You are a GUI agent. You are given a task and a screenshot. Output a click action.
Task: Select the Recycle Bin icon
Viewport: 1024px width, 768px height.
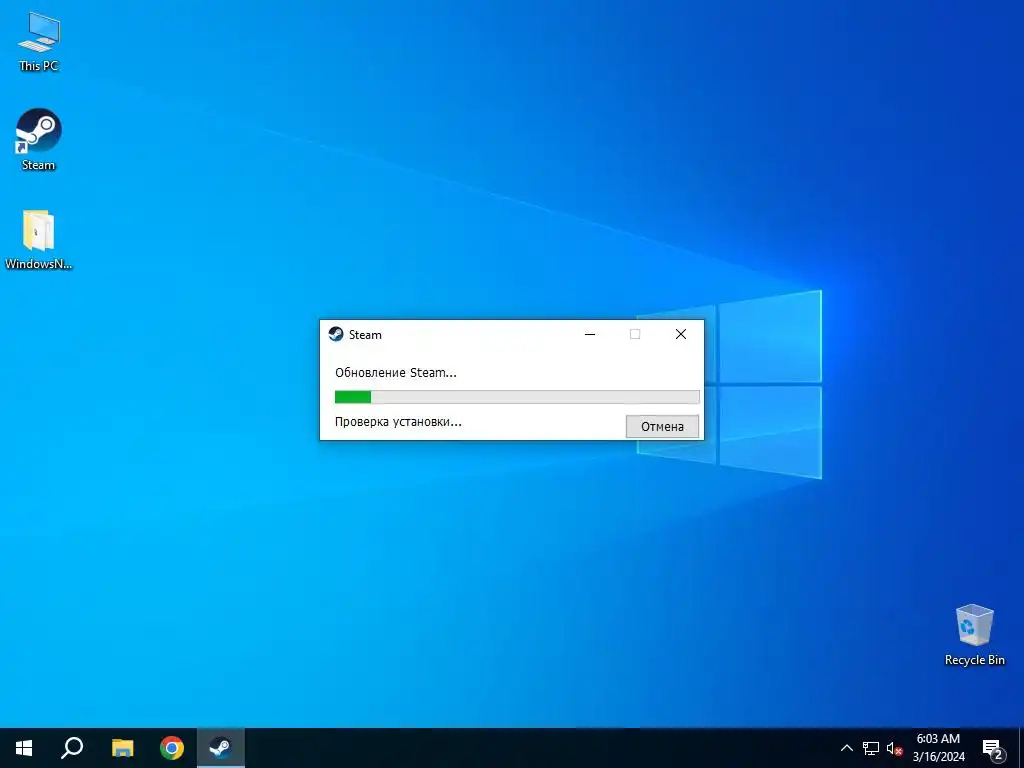(x=974, y=635)
